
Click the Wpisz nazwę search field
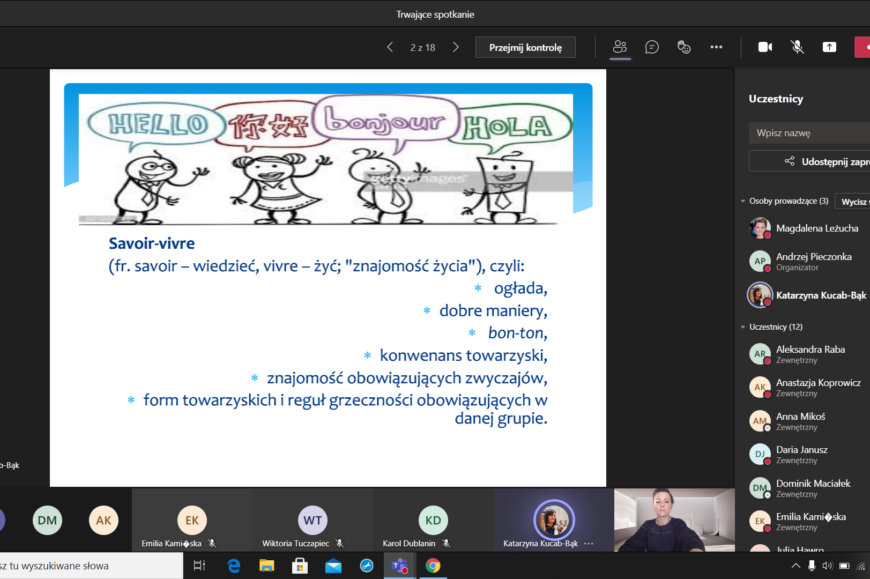point(810,133)
